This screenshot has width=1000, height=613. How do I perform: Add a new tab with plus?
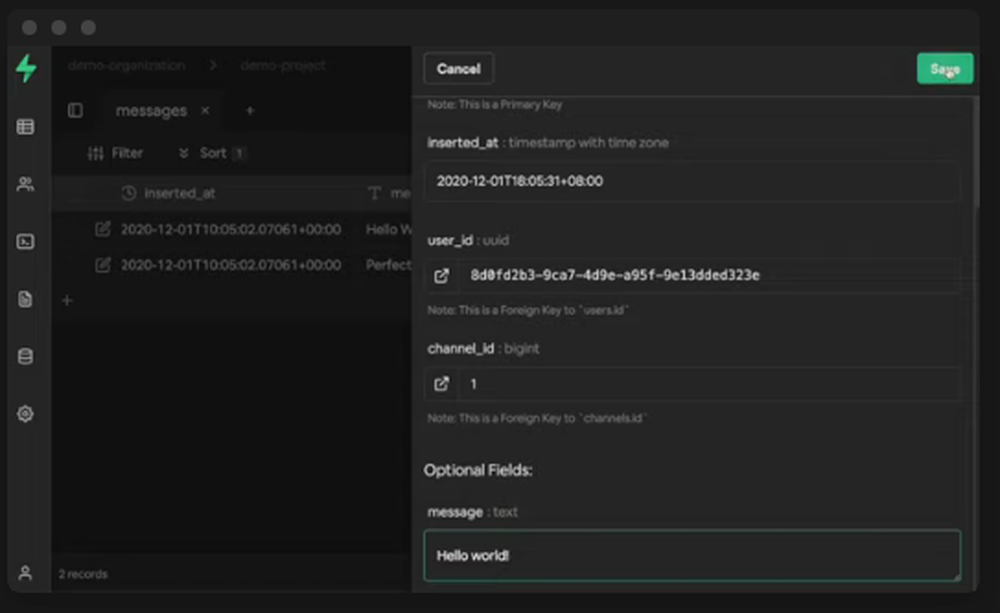pyautogui.click(x=250, y=110)
